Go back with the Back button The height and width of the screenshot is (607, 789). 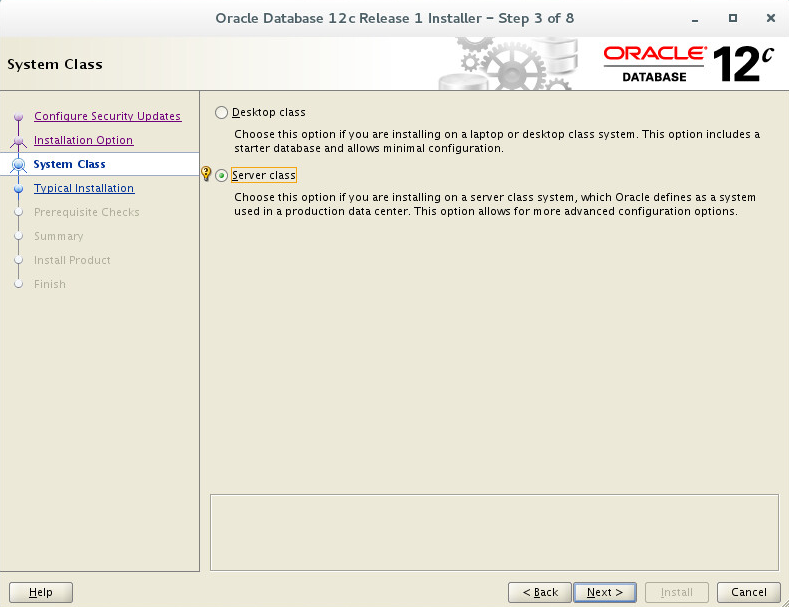(540, 592)
